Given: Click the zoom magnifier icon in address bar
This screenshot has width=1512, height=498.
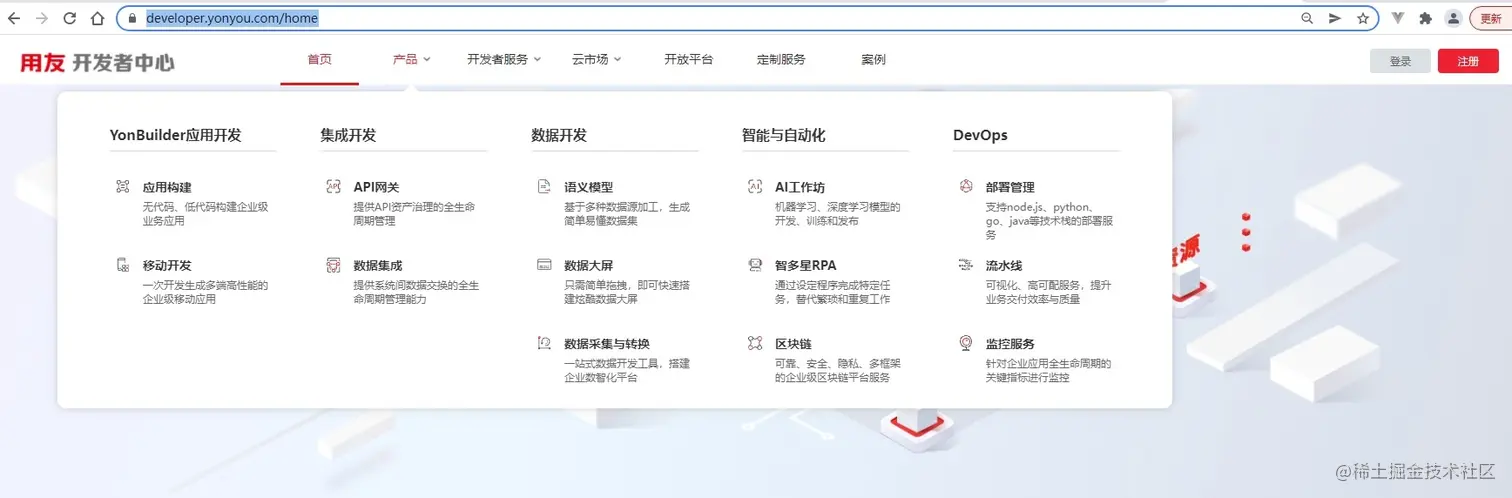Looking at the screenshot, I should [1307, 18].
